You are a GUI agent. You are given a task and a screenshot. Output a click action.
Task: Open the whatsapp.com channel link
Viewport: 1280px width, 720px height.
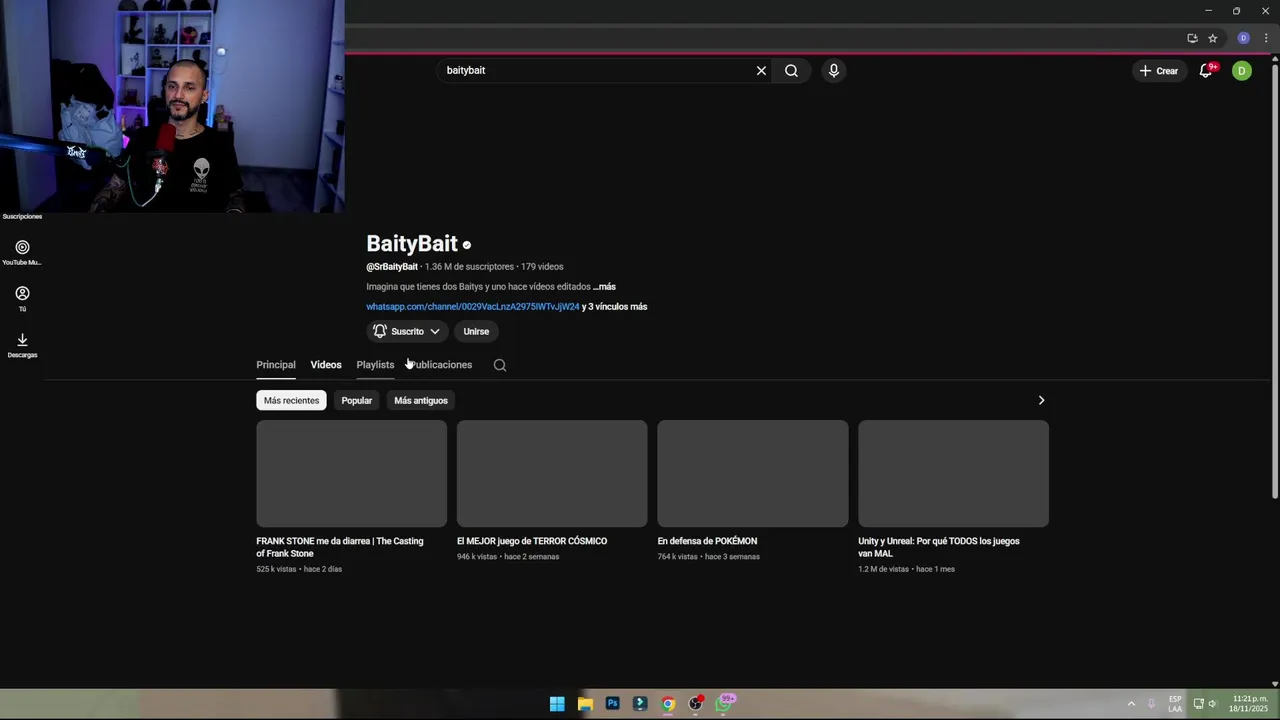(473, 307)
